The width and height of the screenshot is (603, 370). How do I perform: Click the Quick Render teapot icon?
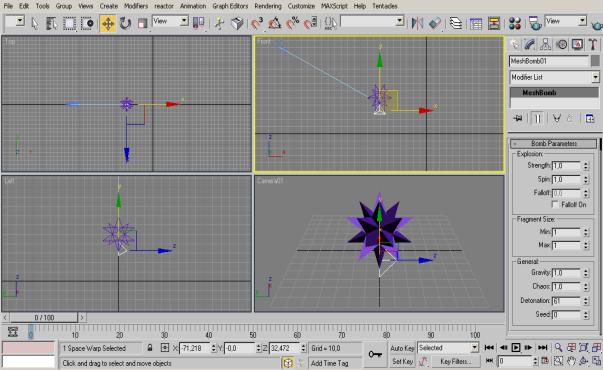pos(597,25)
